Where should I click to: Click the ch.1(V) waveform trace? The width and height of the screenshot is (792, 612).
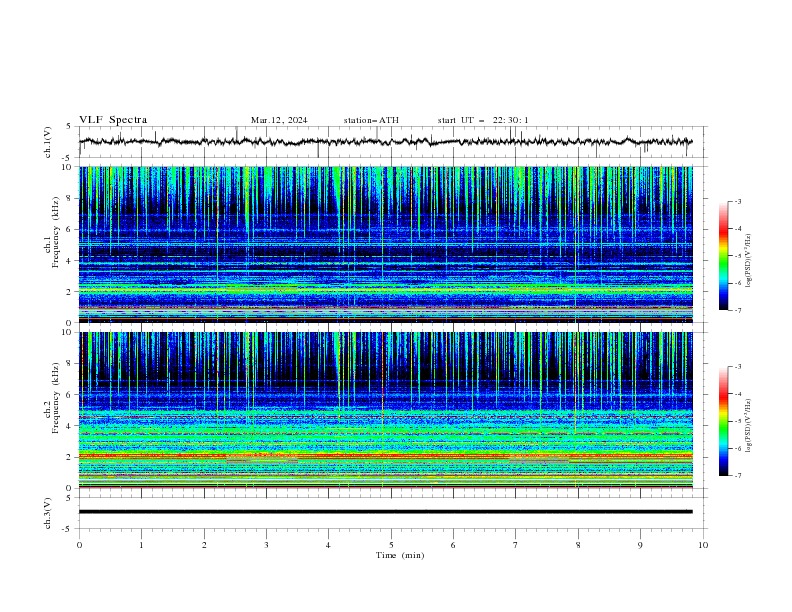click(385, 142)
